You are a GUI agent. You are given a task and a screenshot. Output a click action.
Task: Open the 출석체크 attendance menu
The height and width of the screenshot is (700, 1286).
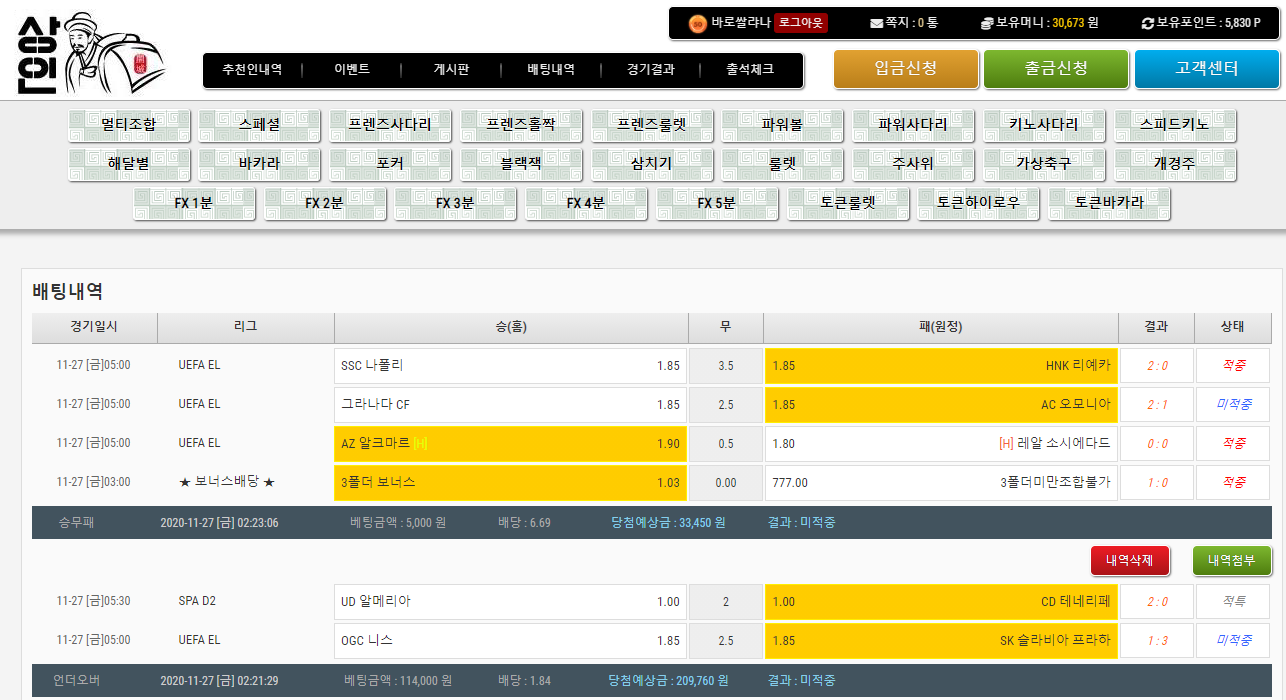[749, 70]
